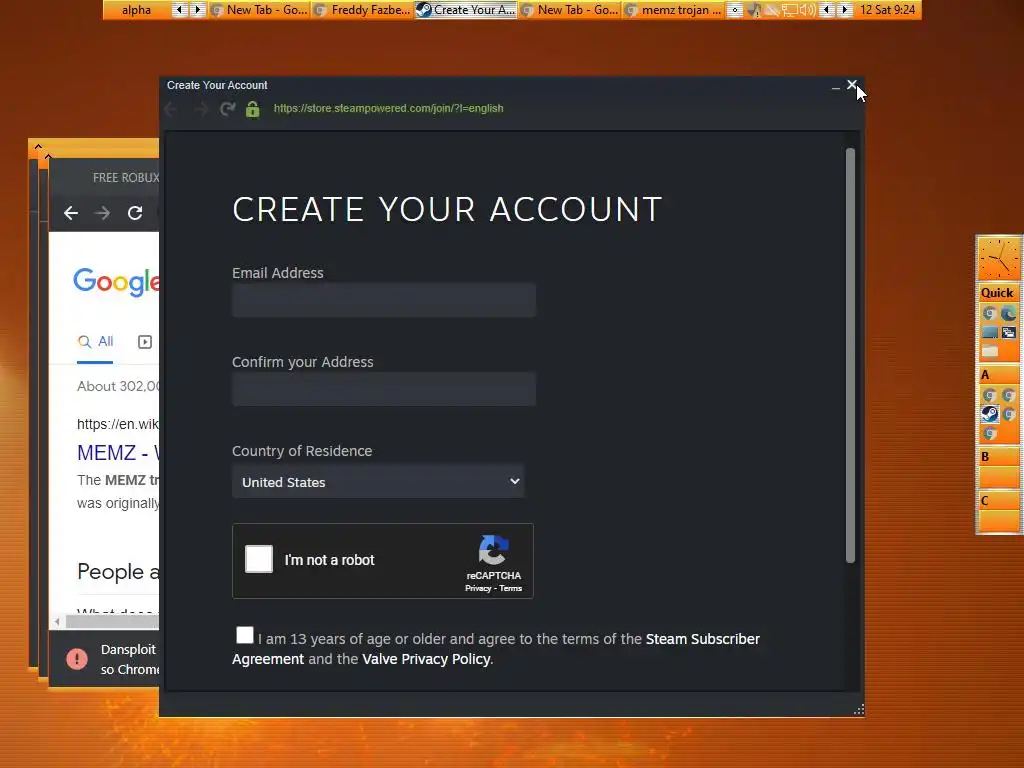Screen dimensions: 1024x768
Task: Click the Google logo in Chrome window
Action: pos(116,282)
